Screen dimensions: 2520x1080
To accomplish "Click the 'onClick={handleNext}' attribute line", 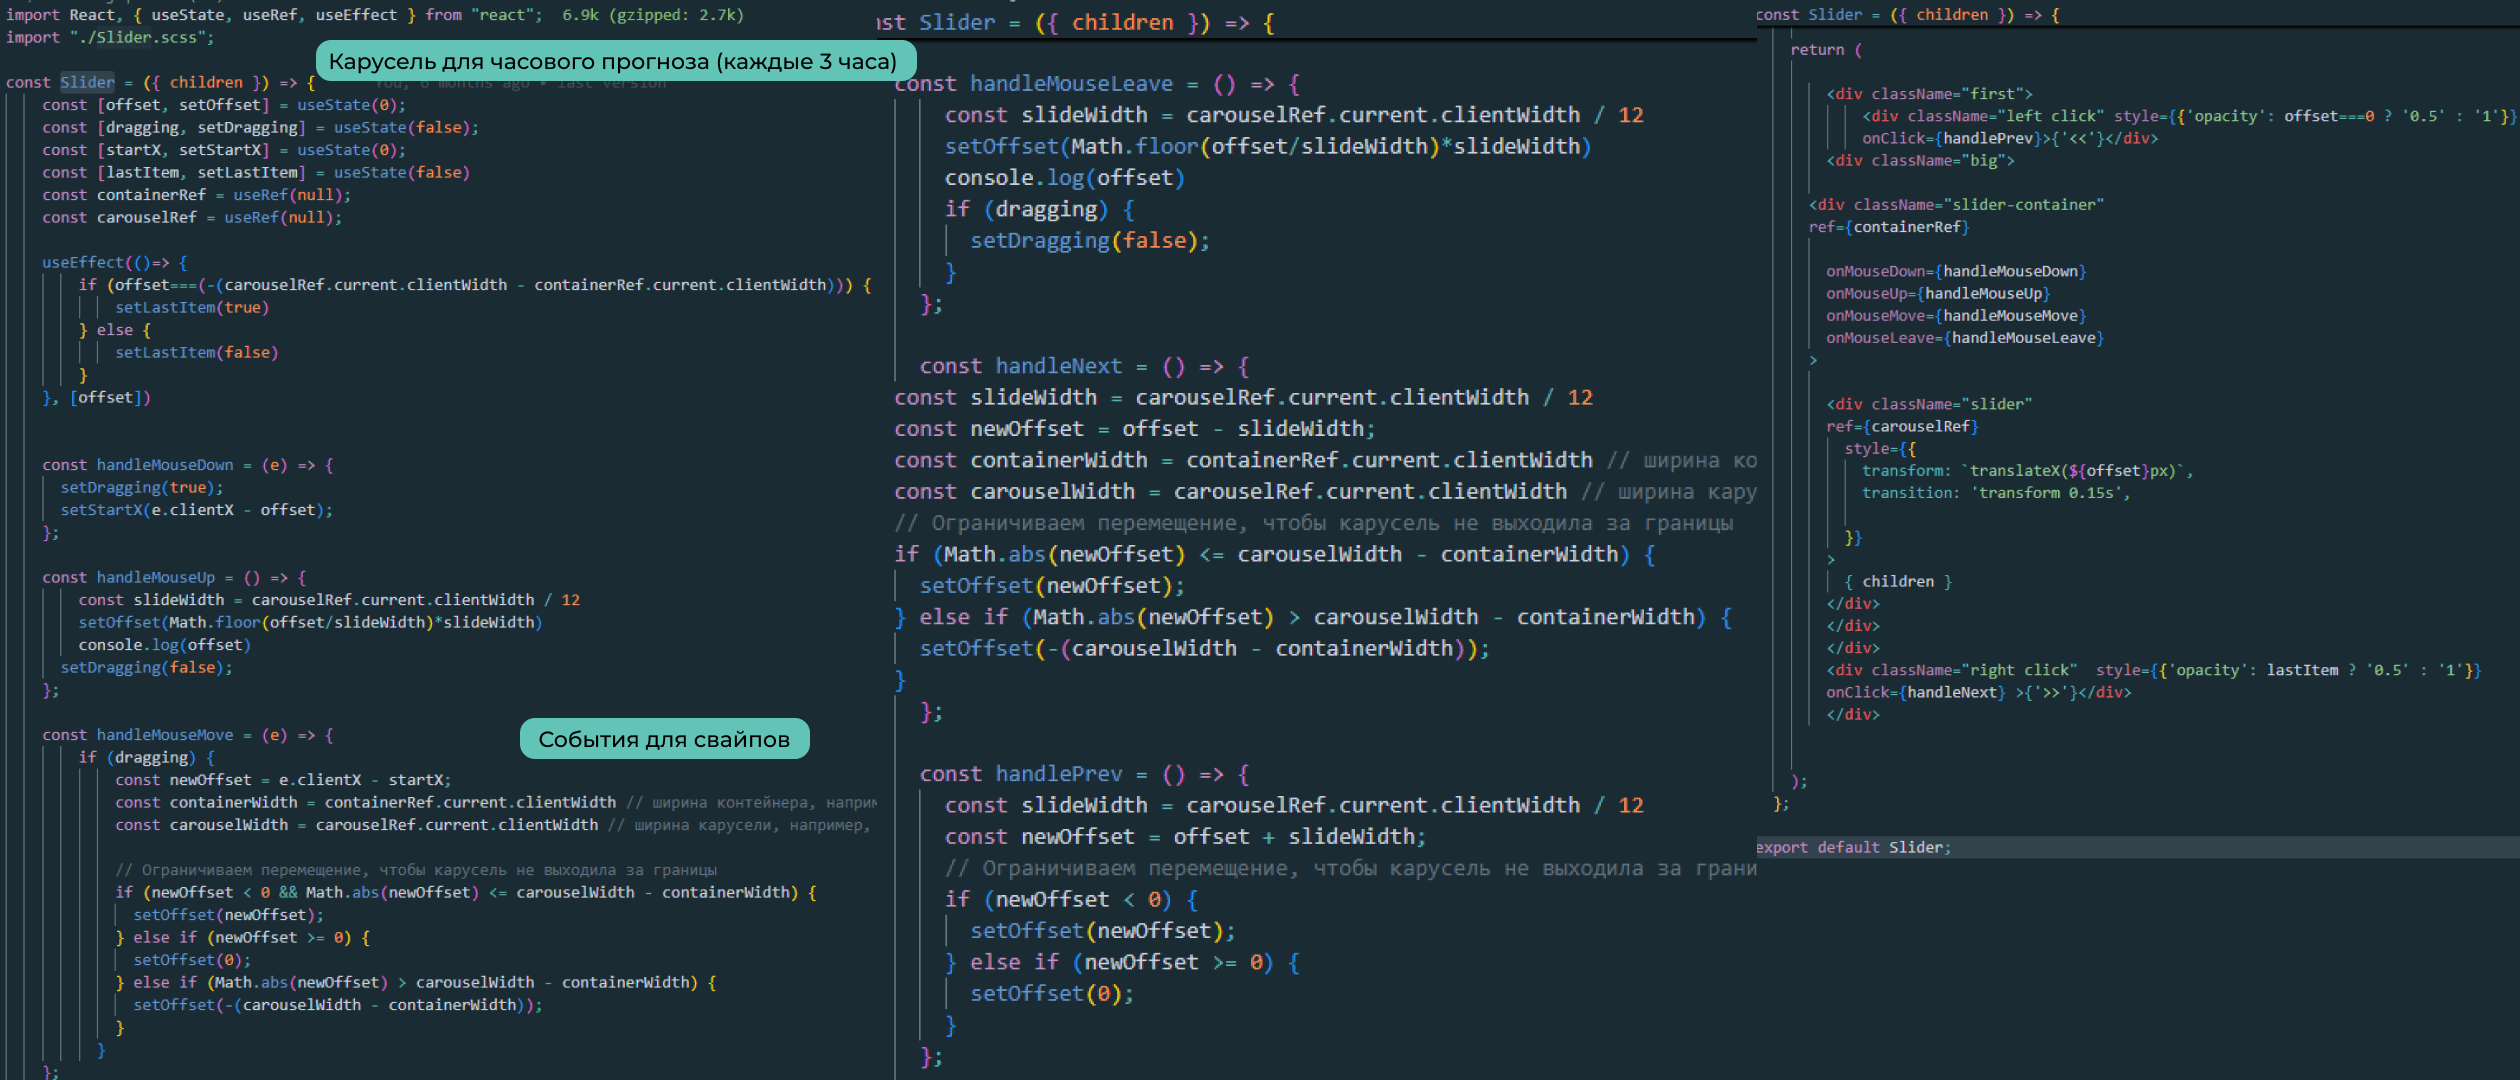I will coord(1978,693).
